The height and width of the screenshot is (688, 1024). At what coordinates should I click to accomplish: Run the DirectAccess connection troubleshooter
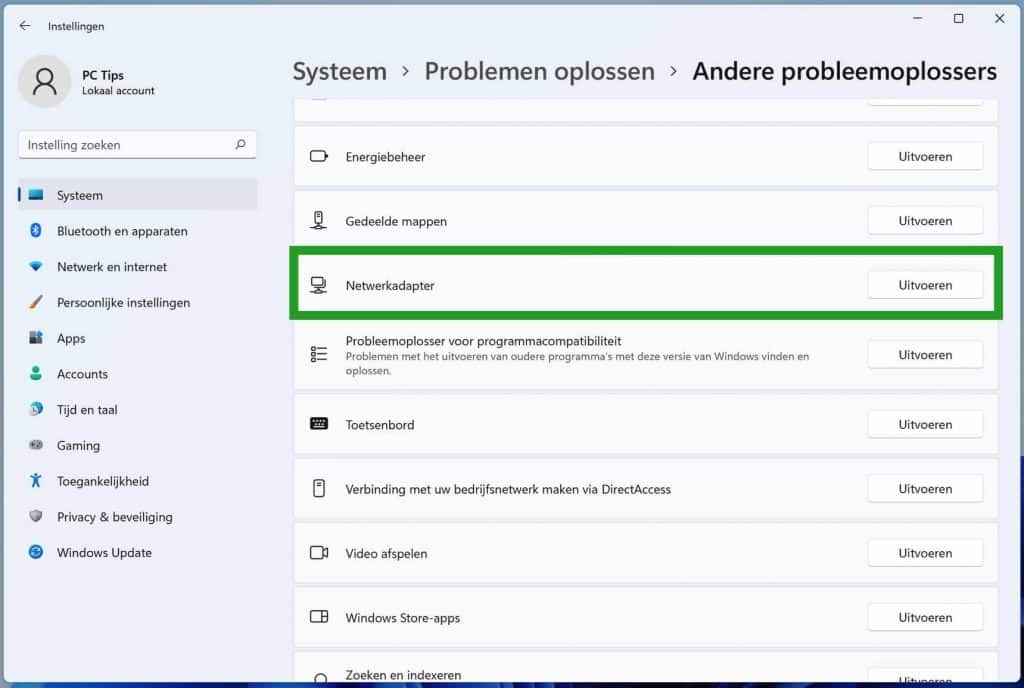(925, 489)
